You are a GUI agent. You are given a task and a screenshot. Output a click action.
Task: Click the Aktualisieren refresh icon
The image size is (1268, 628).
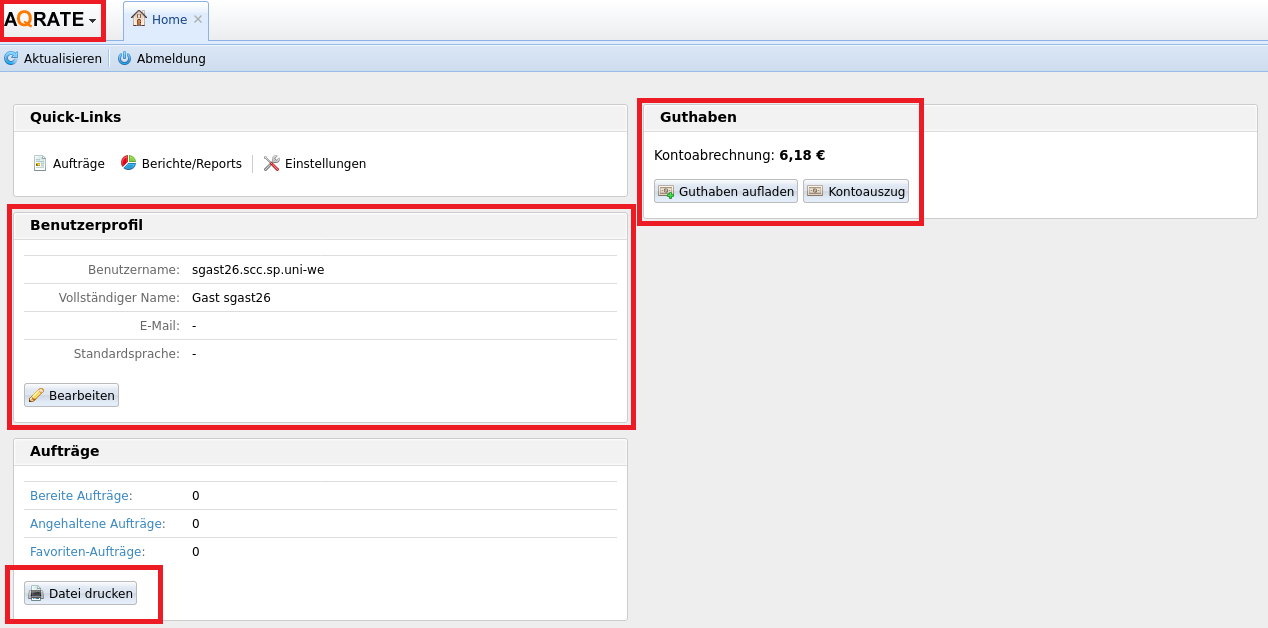tap(11, 59)
